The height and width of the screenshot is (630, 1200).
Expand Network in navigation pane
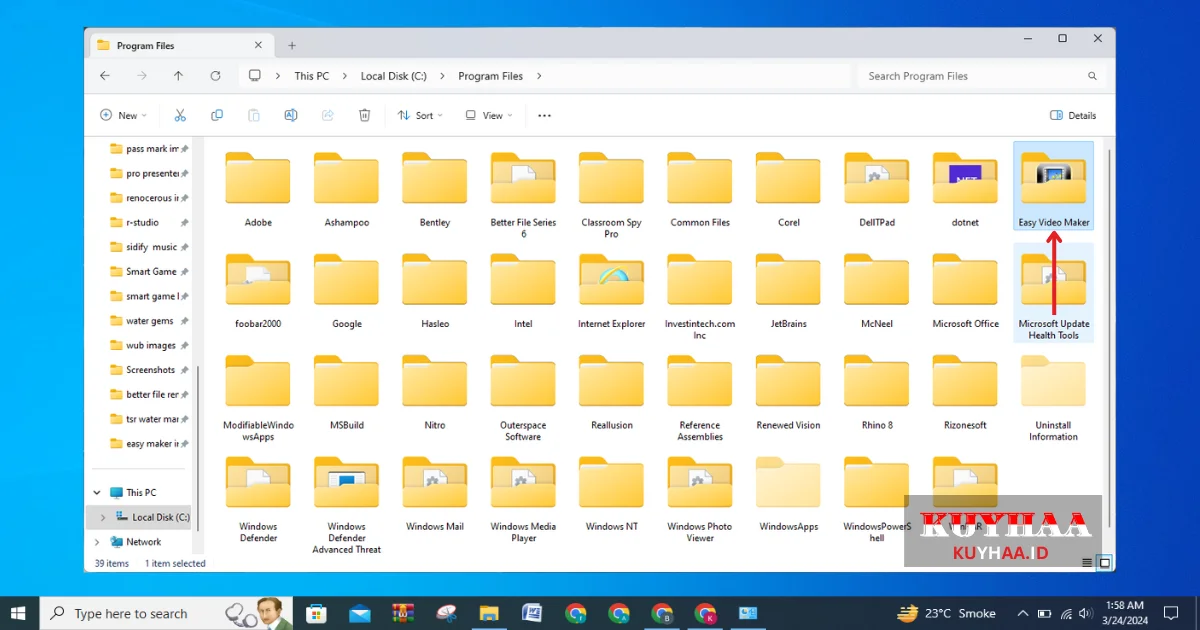pyautogui.click(x=97, y=542)
